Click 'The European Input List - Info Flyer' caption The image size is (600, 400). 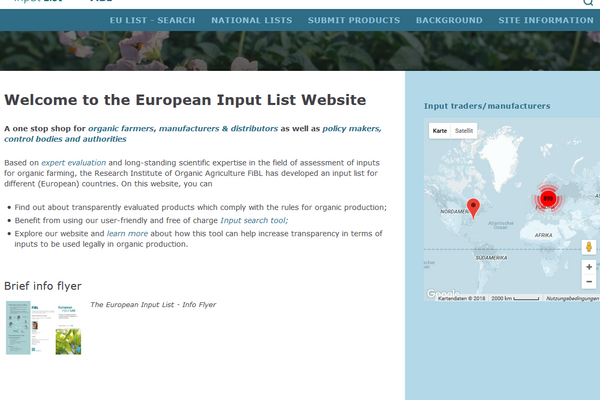point(153,305)
